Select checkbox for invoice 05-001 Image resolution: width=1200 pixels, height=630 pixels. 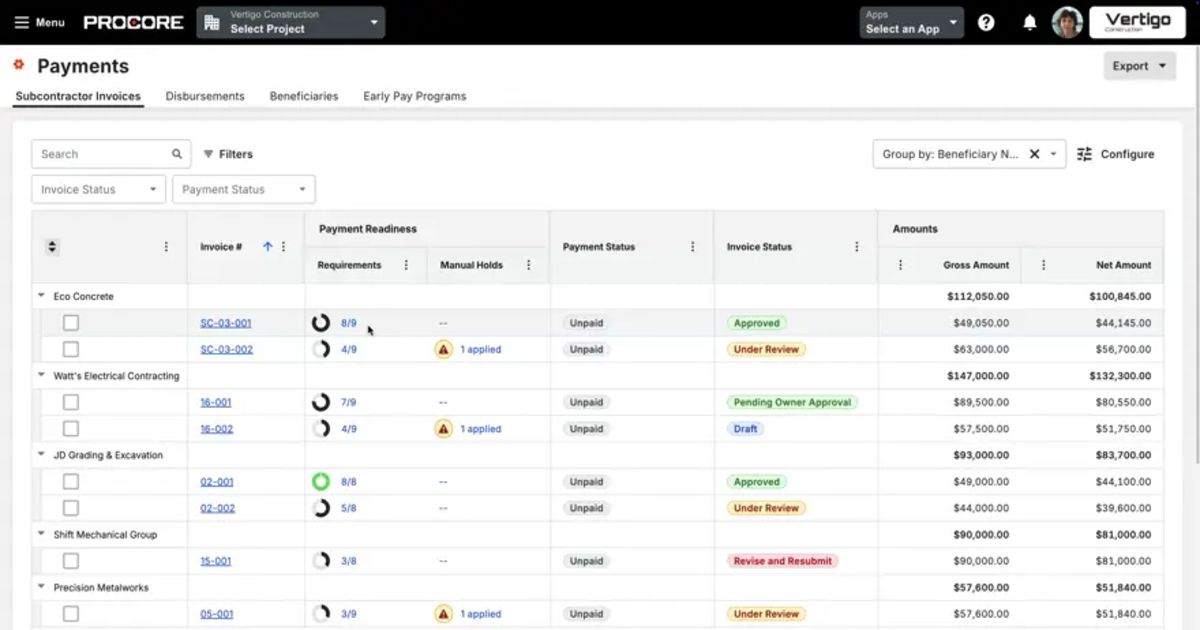(71, 614)
